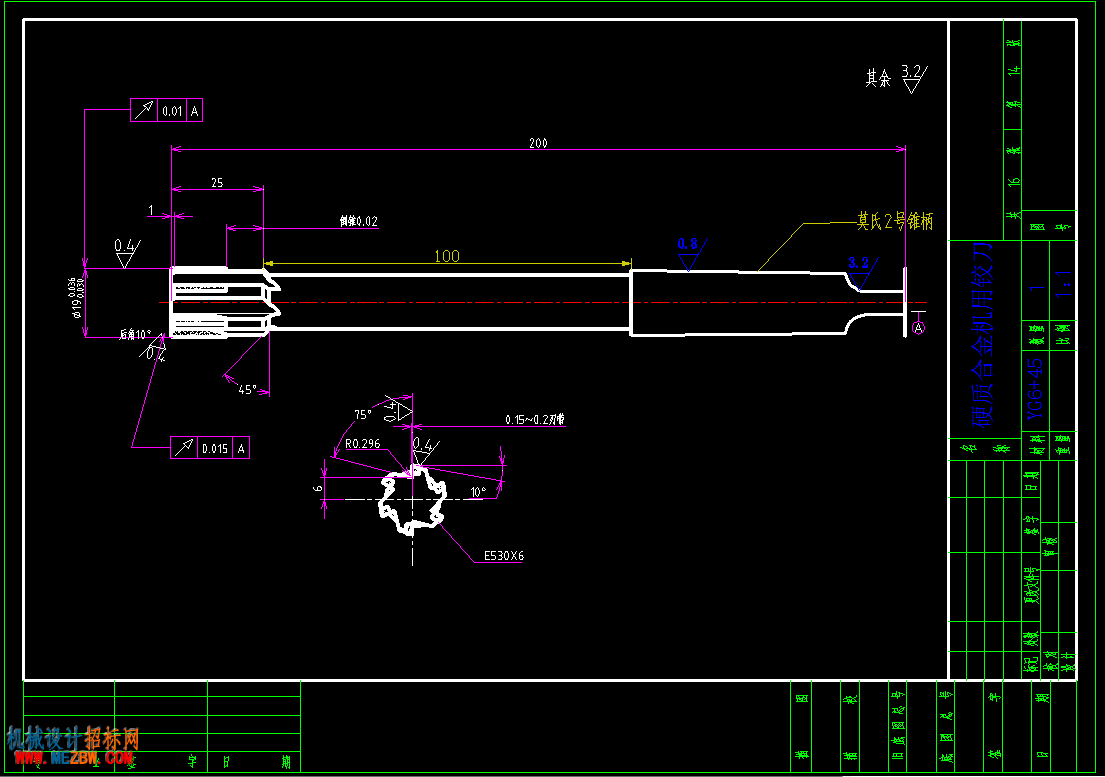Select the 0.015 A runout tolerance frame
Viewport: 1105px width, 777px height.
(209, 448)
